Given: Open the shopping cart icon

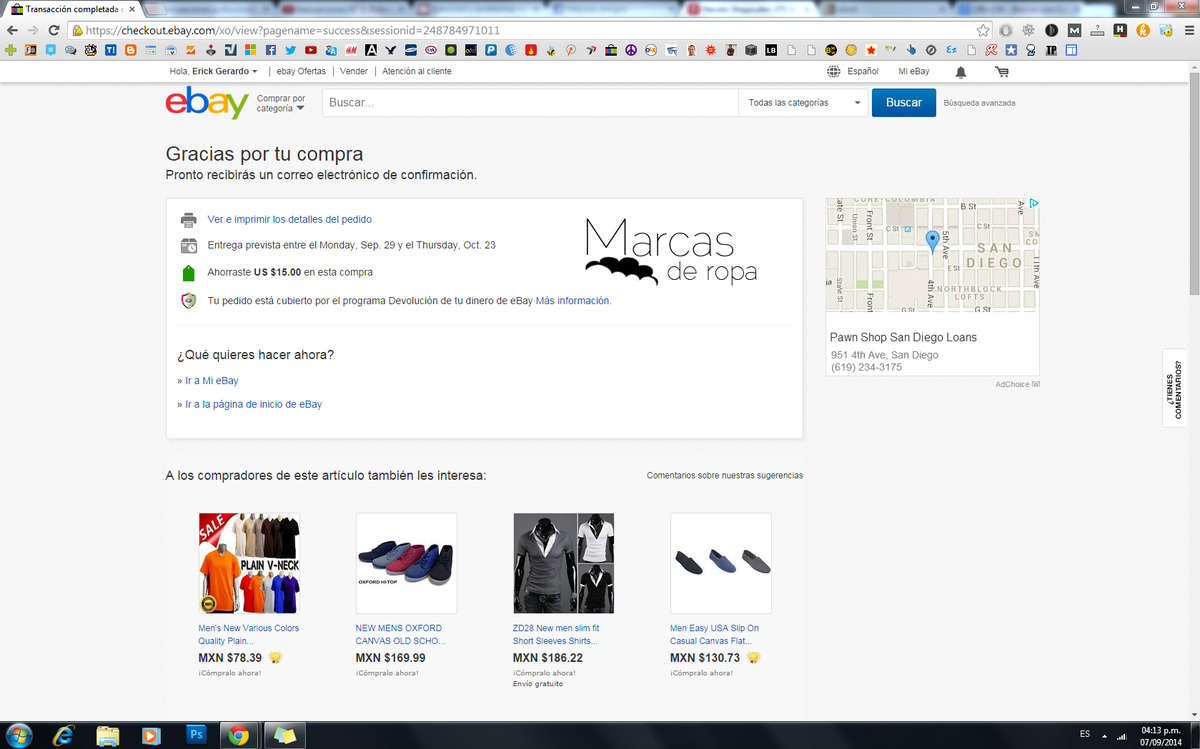Looking at the screenshot, I should click(1002, 72).
